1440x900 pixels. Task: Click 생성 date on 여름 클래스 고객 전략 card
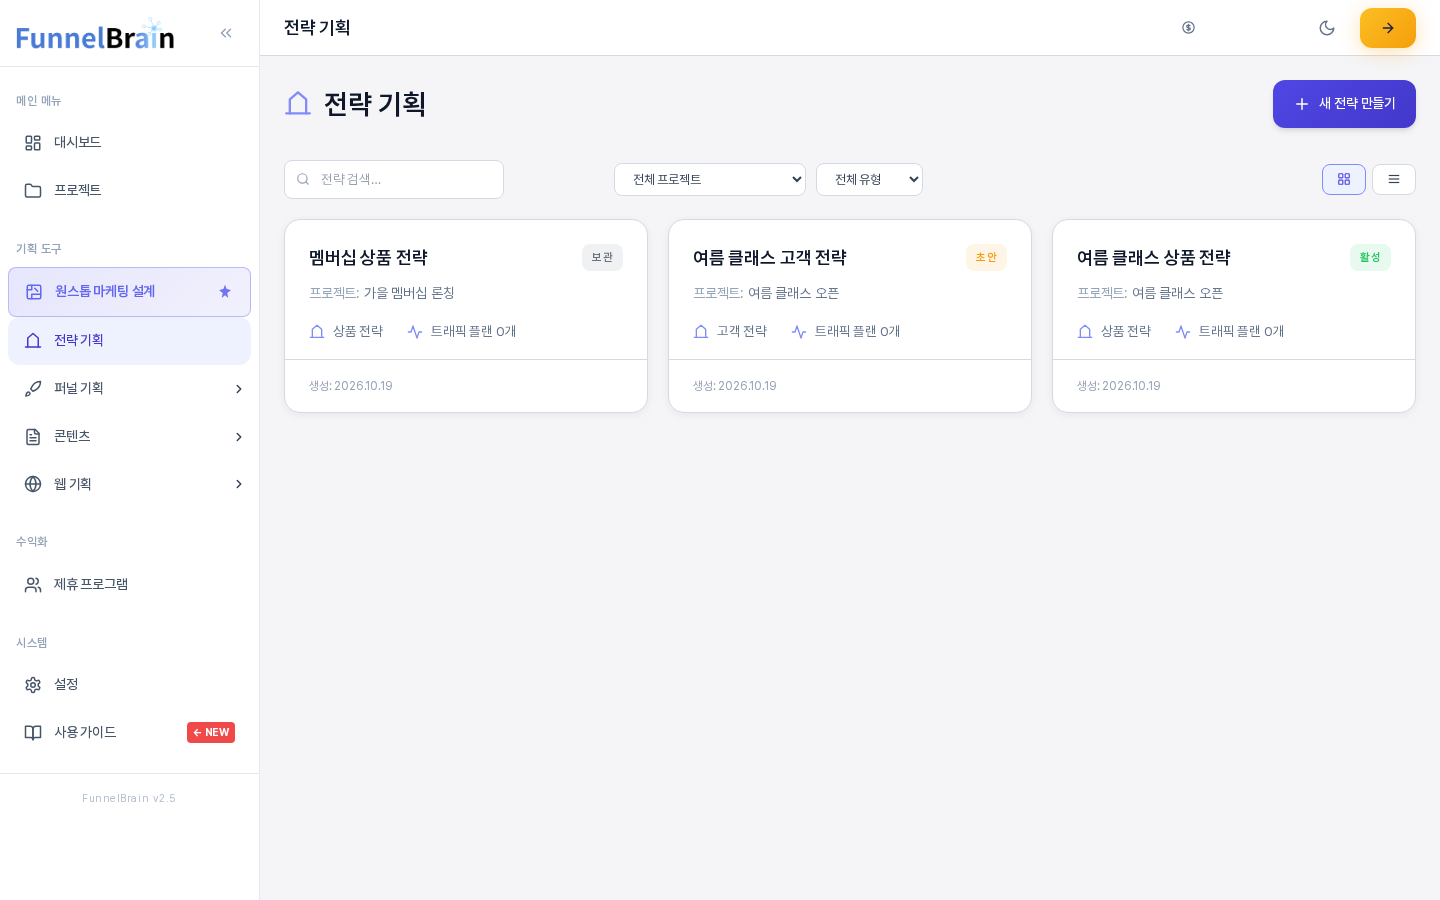pyautogui.click(x=735, y=386)
